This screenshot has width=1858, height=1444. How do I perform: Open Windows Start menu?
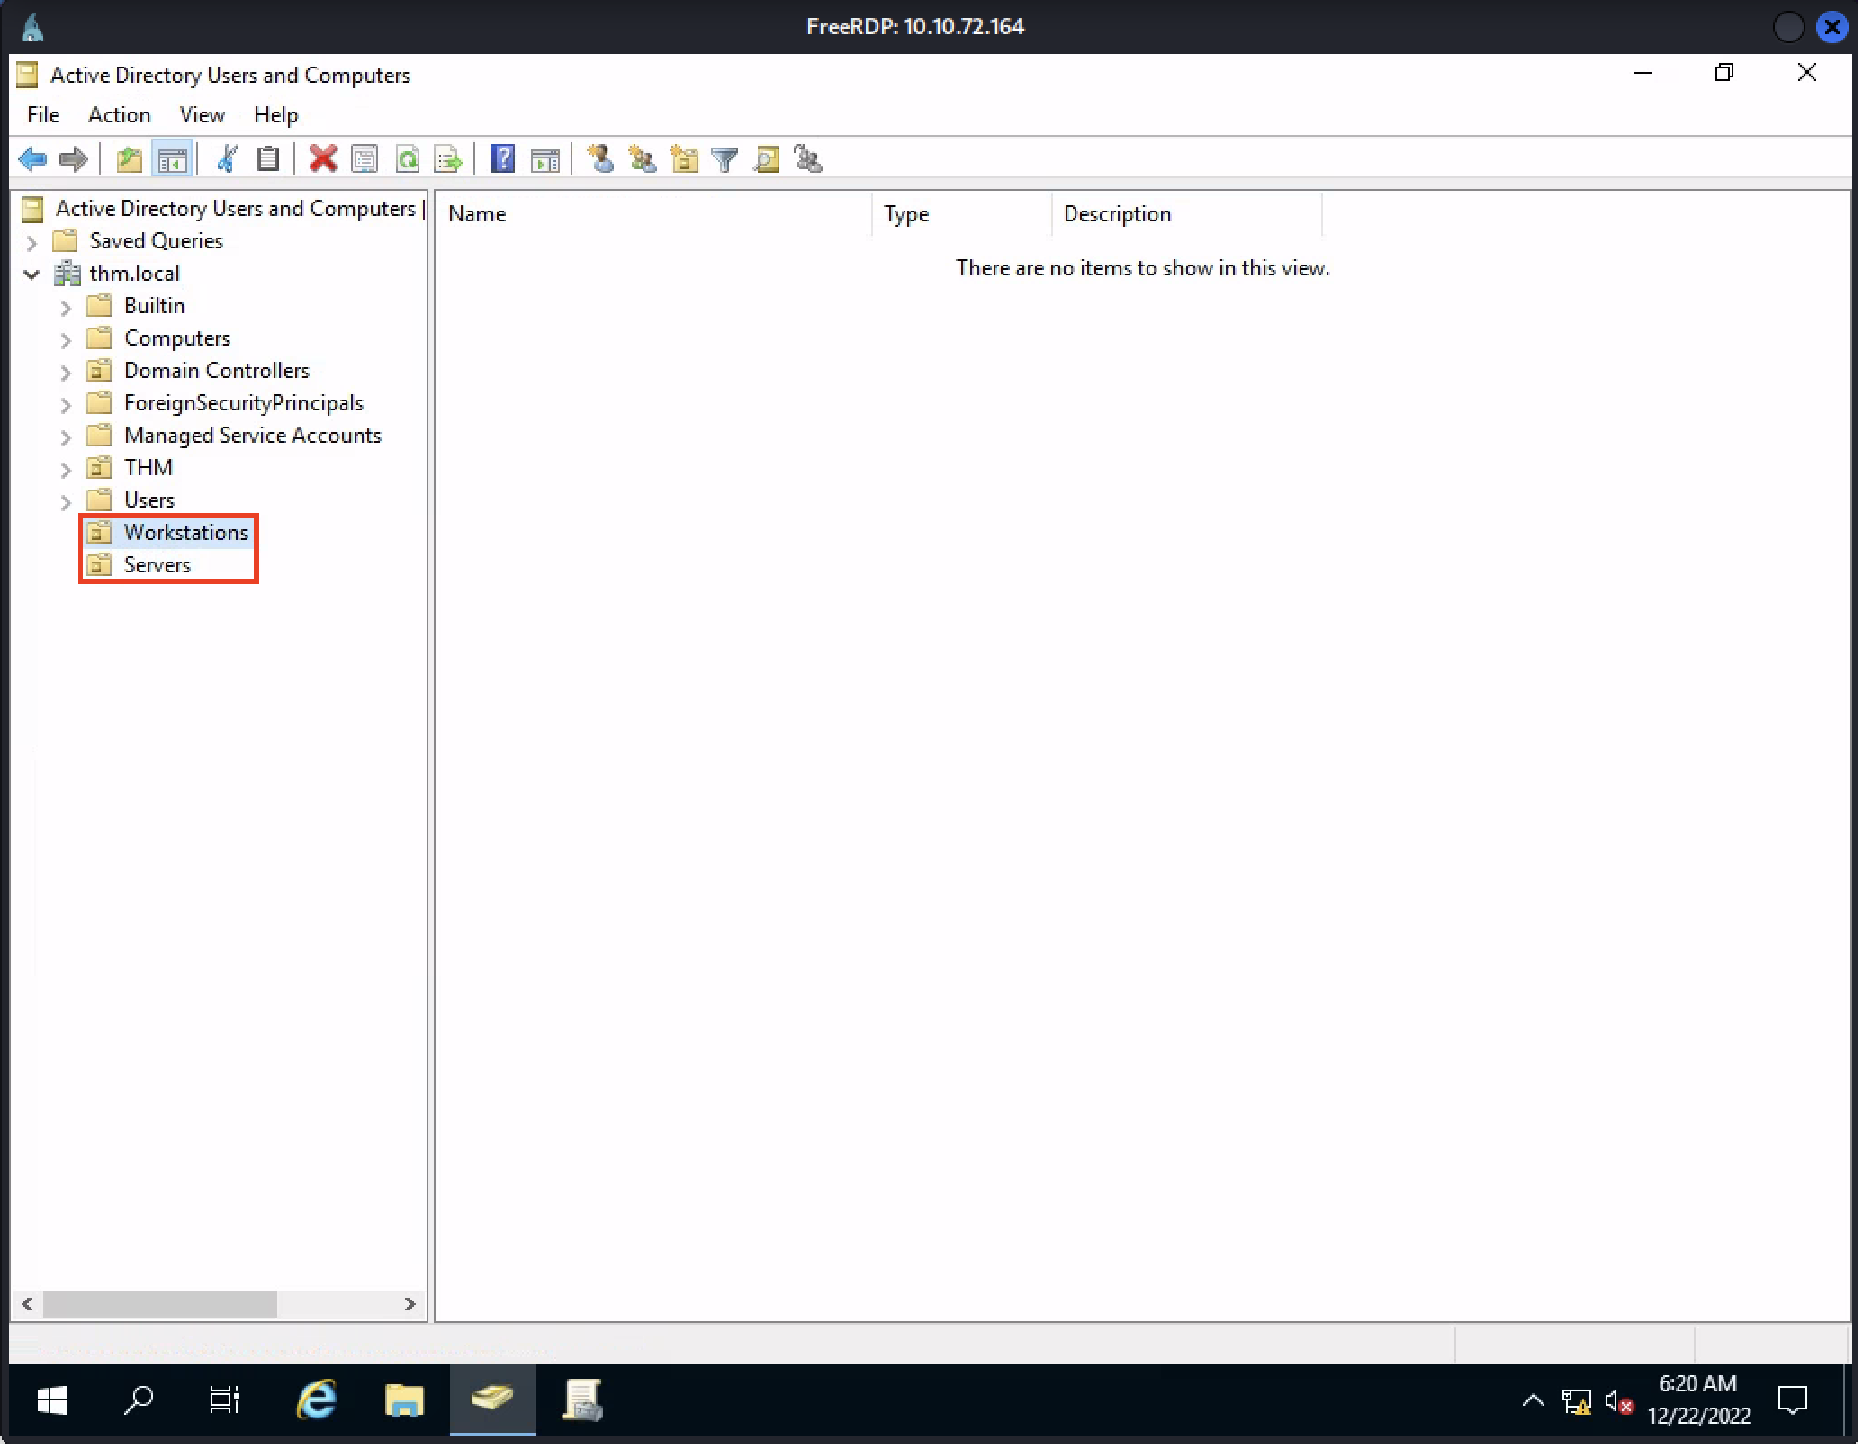(52, 1400)
